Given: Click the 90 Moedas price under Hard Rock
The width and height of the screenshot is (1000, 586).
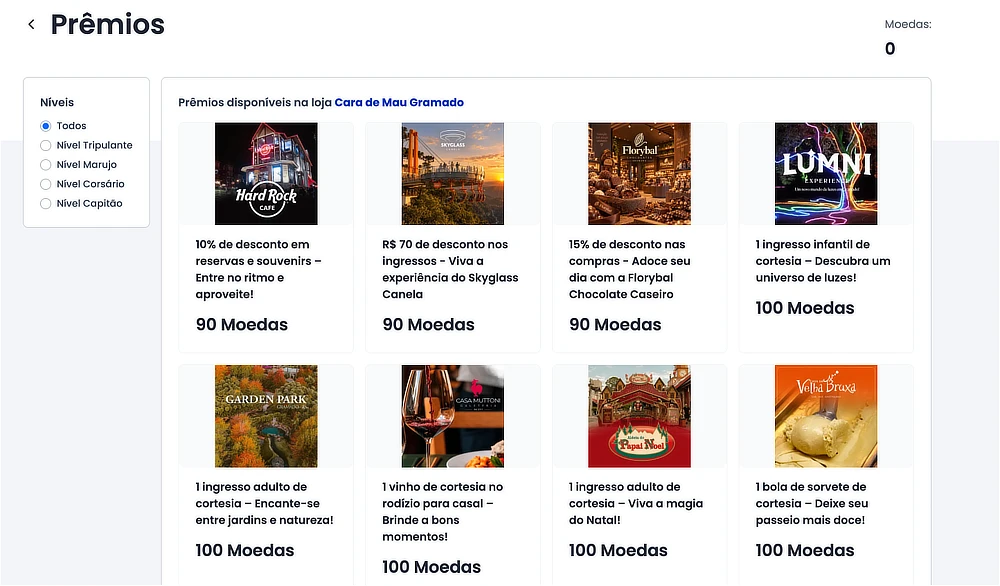Looking at the screenshot, I should click(242, 325).
